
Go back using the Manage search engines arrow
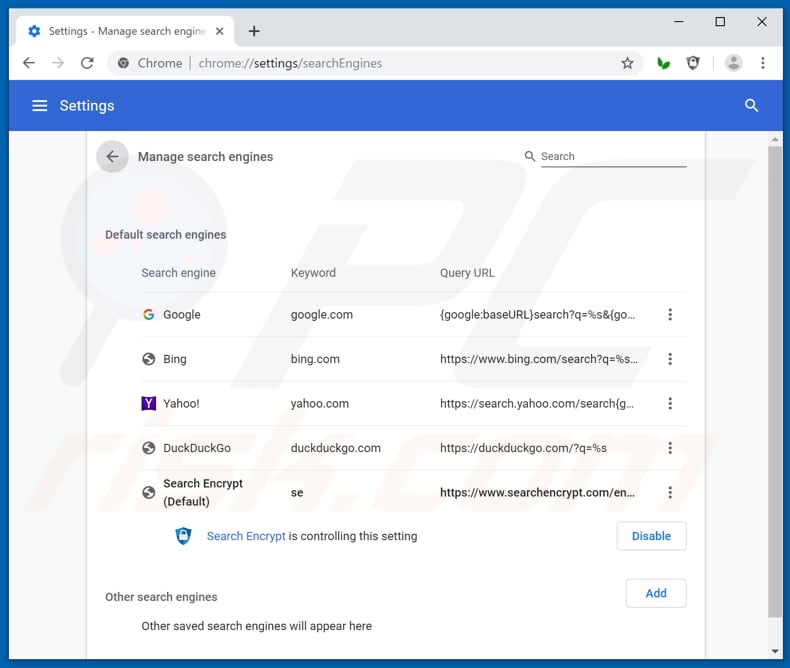pyautogui.click(x=112, y=157)
